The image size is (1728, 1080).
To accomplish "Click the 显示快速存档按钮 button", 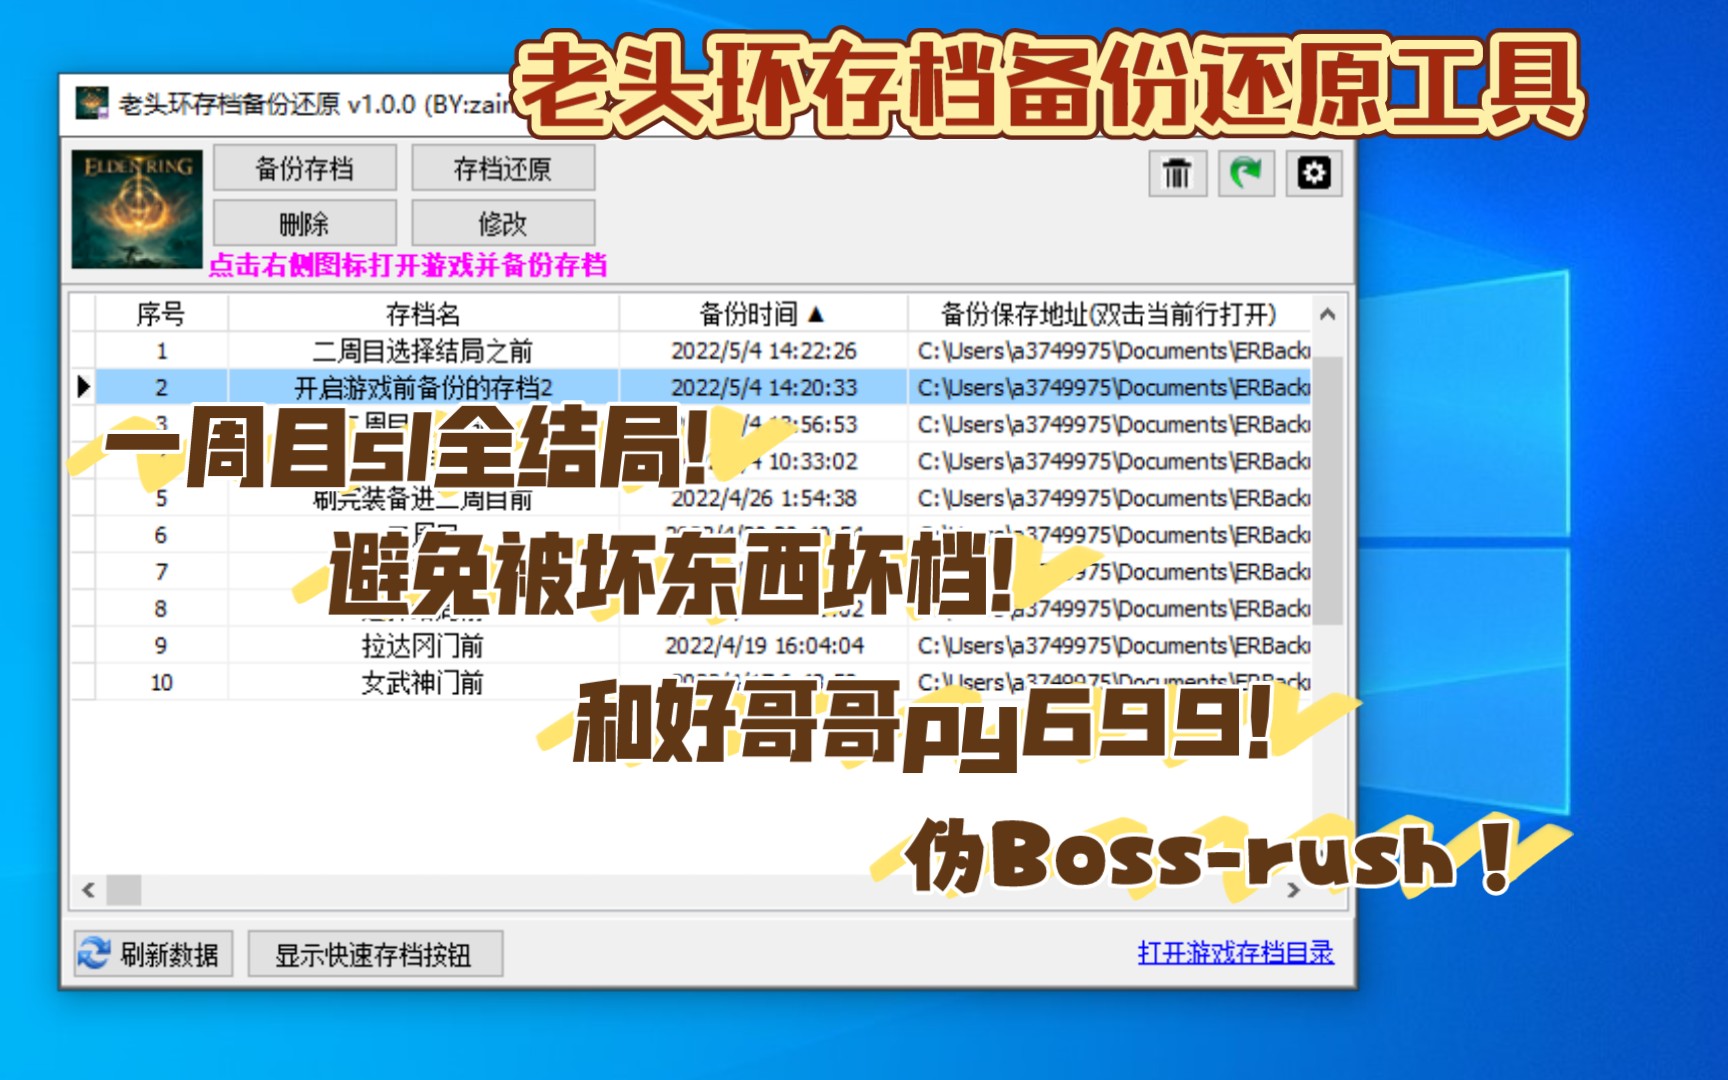I will pyautogui.click(x=375, y=954).
